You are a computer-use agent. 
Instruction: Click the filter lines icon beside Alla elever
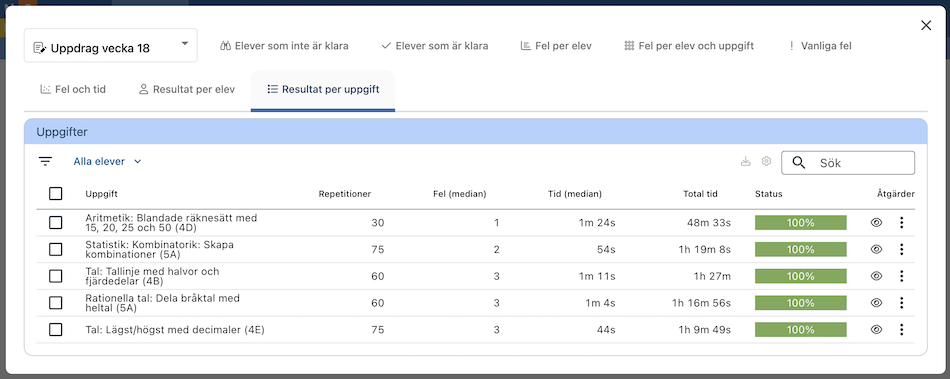click(45, 162)
